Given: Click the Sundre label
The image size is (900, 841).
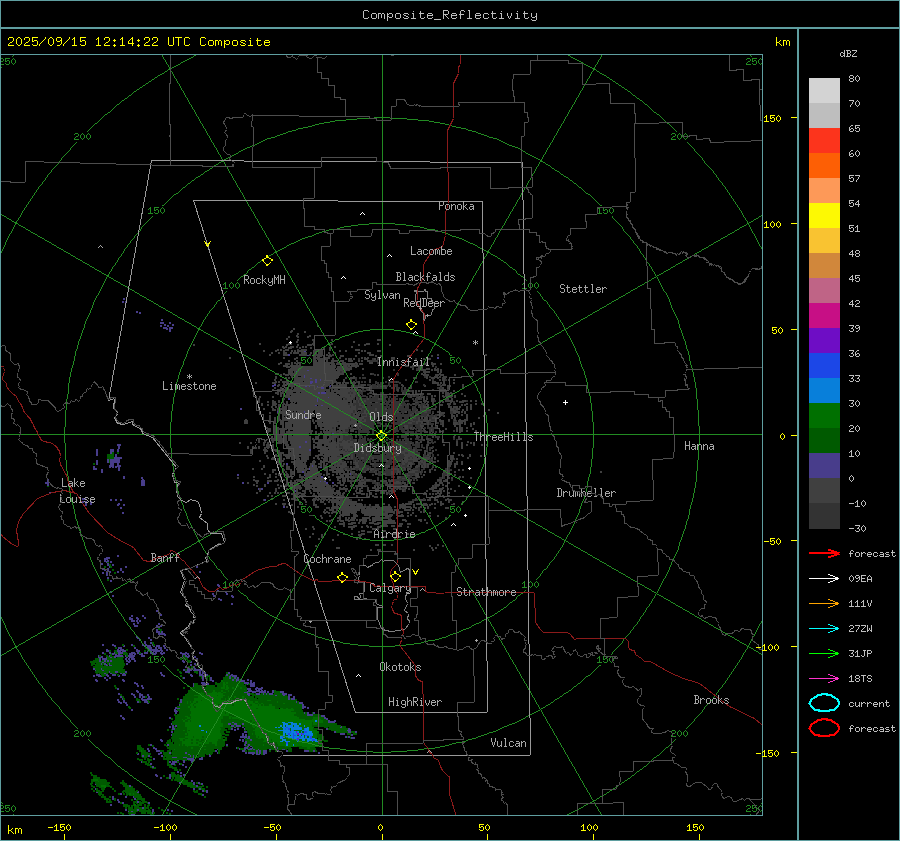Looking at the screenshot, I should tap(303, 414).
